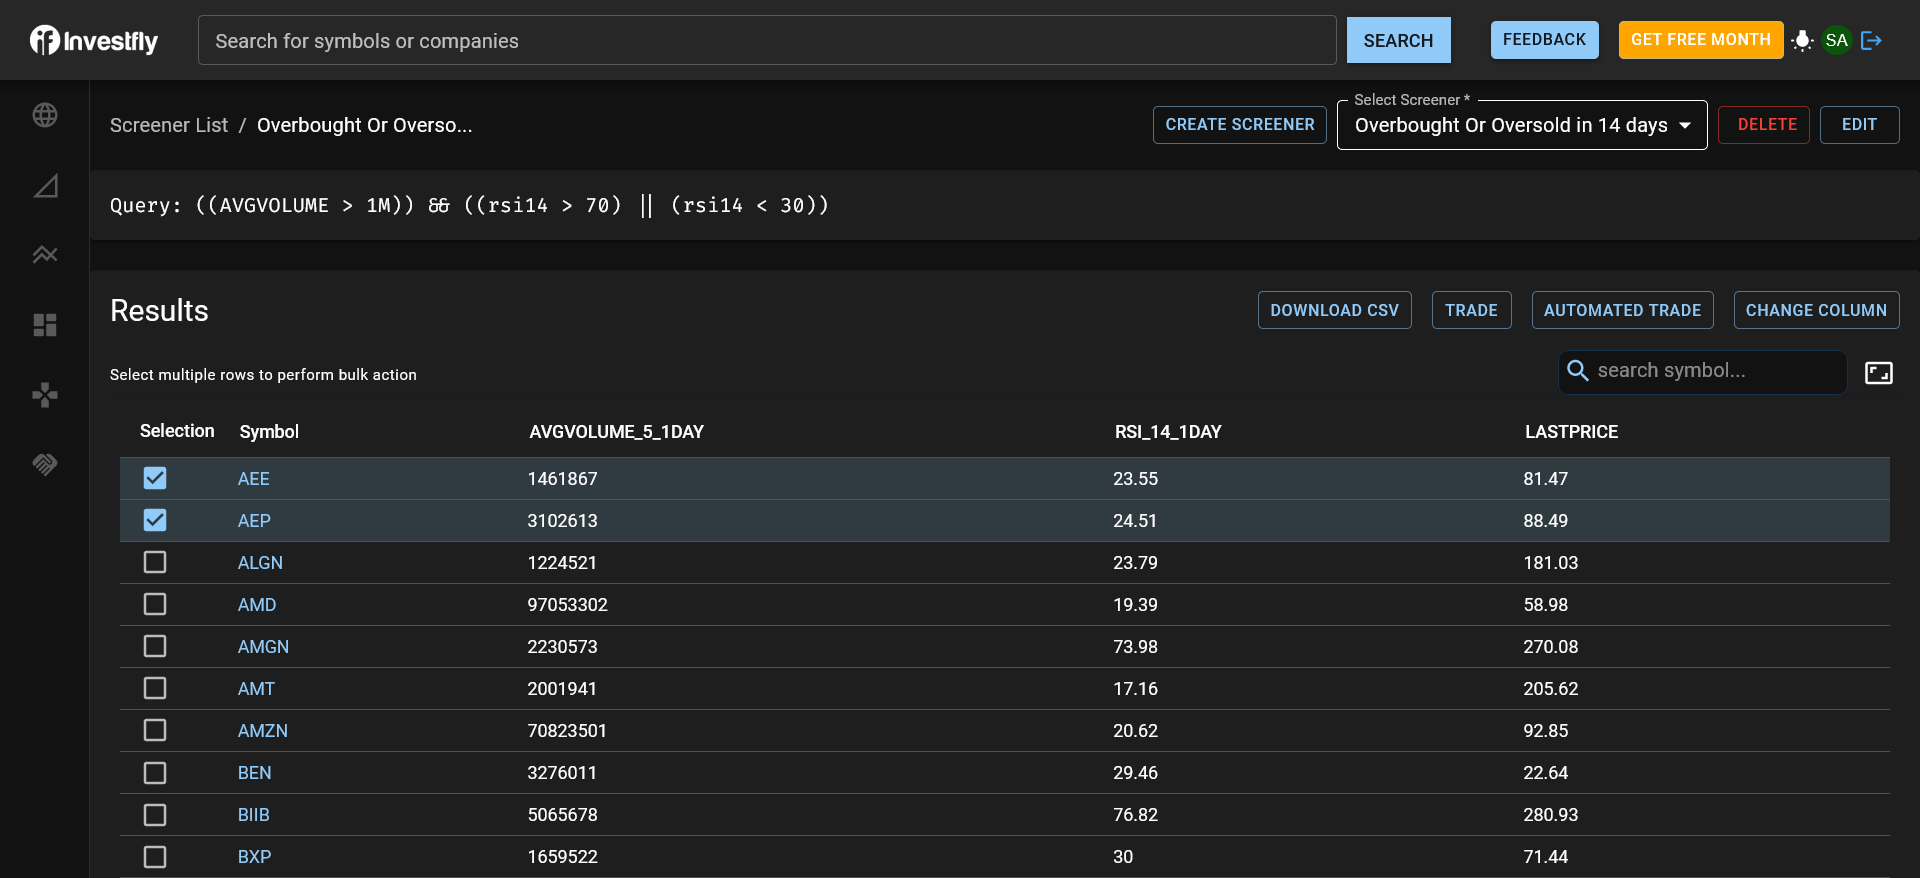Viewport: 1920px width, 878px height.
Task: Open the game controller icon in sidebar
Action: click(x=45, y=395)
